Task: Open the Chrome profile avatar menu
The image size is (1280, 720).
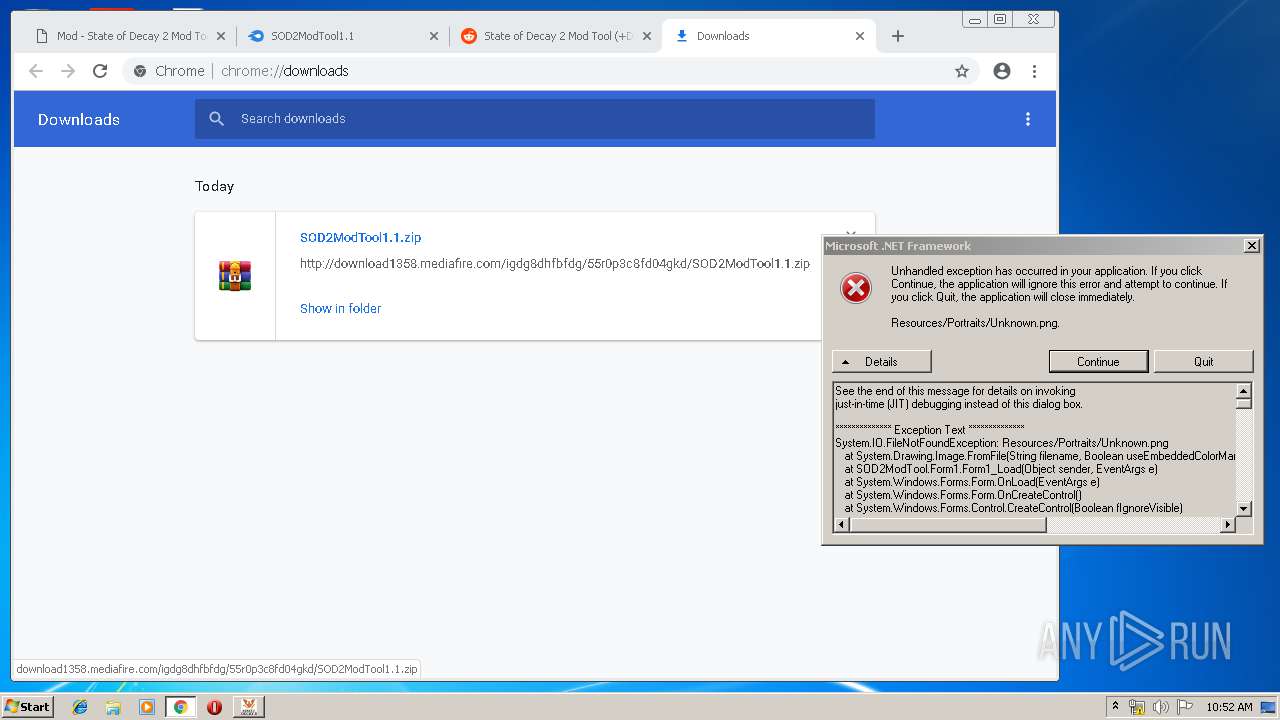Action: pos(1002,71)
